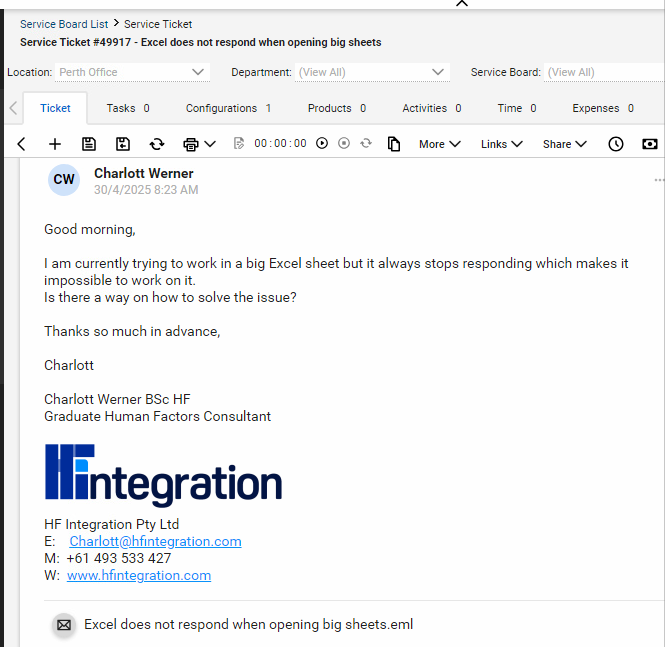
Task: Switch to the Products tab
Action: click(x=337, y=108)
